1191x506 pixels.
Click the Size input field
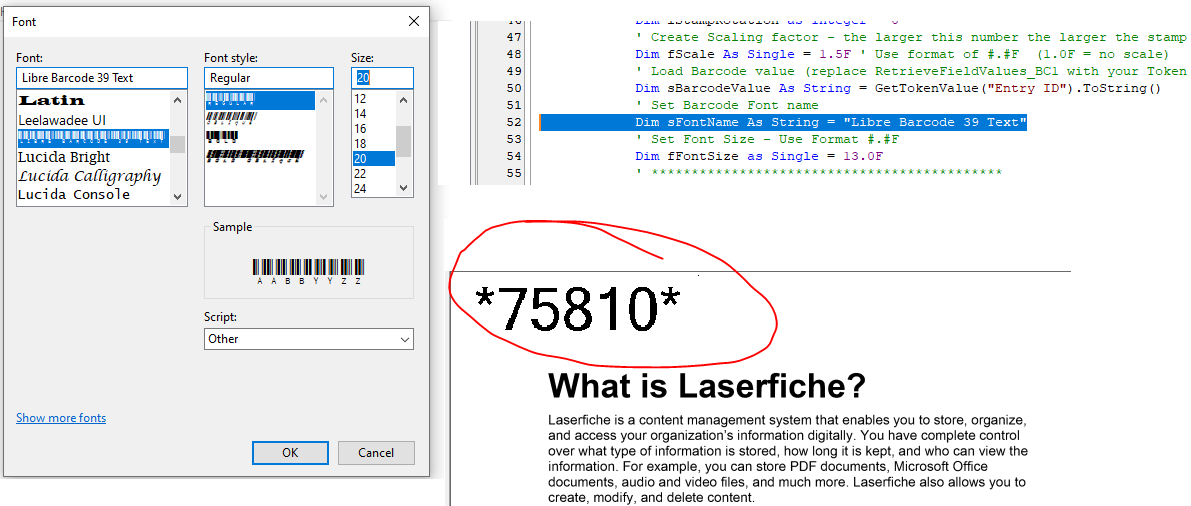coord(382,77)
